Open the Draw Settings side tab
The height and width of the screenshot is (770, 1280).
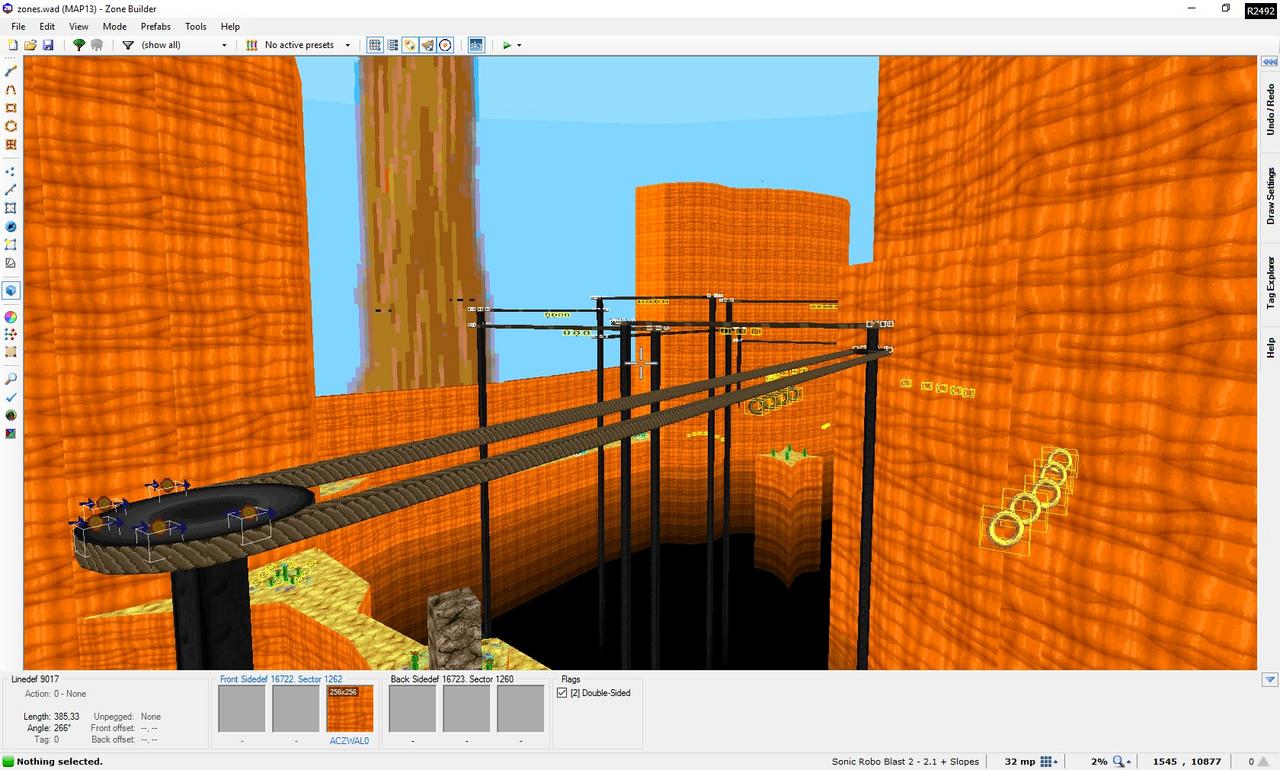pyautogui.click(x=1270, y=195)
